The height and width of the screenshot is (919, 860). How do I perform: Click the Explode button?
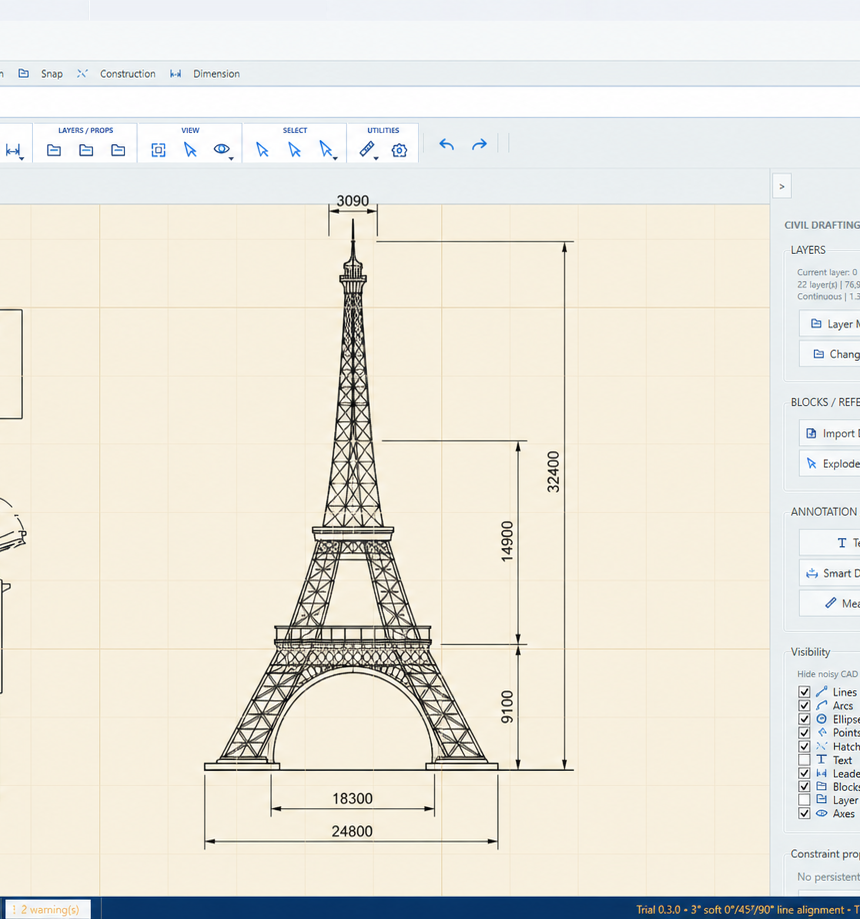coord(830,464)
